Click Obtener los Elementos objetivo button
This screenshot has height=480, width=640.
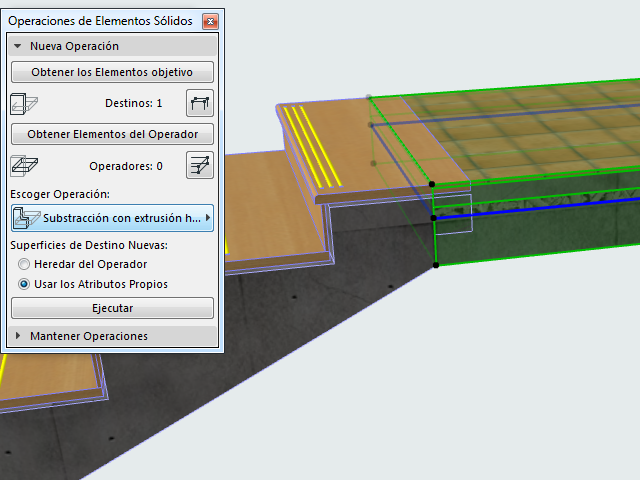click(x=112, y=72)
